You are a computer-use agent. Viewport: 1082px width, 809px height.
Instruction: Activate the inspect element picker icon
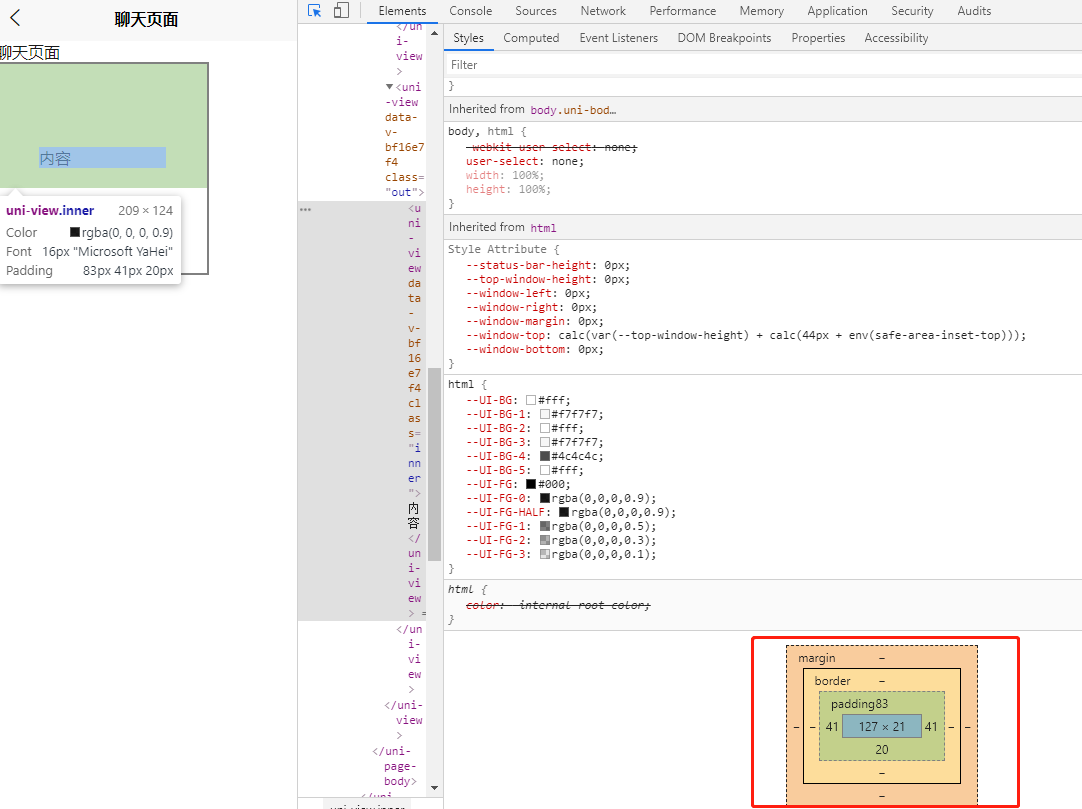tap(315, 10)
